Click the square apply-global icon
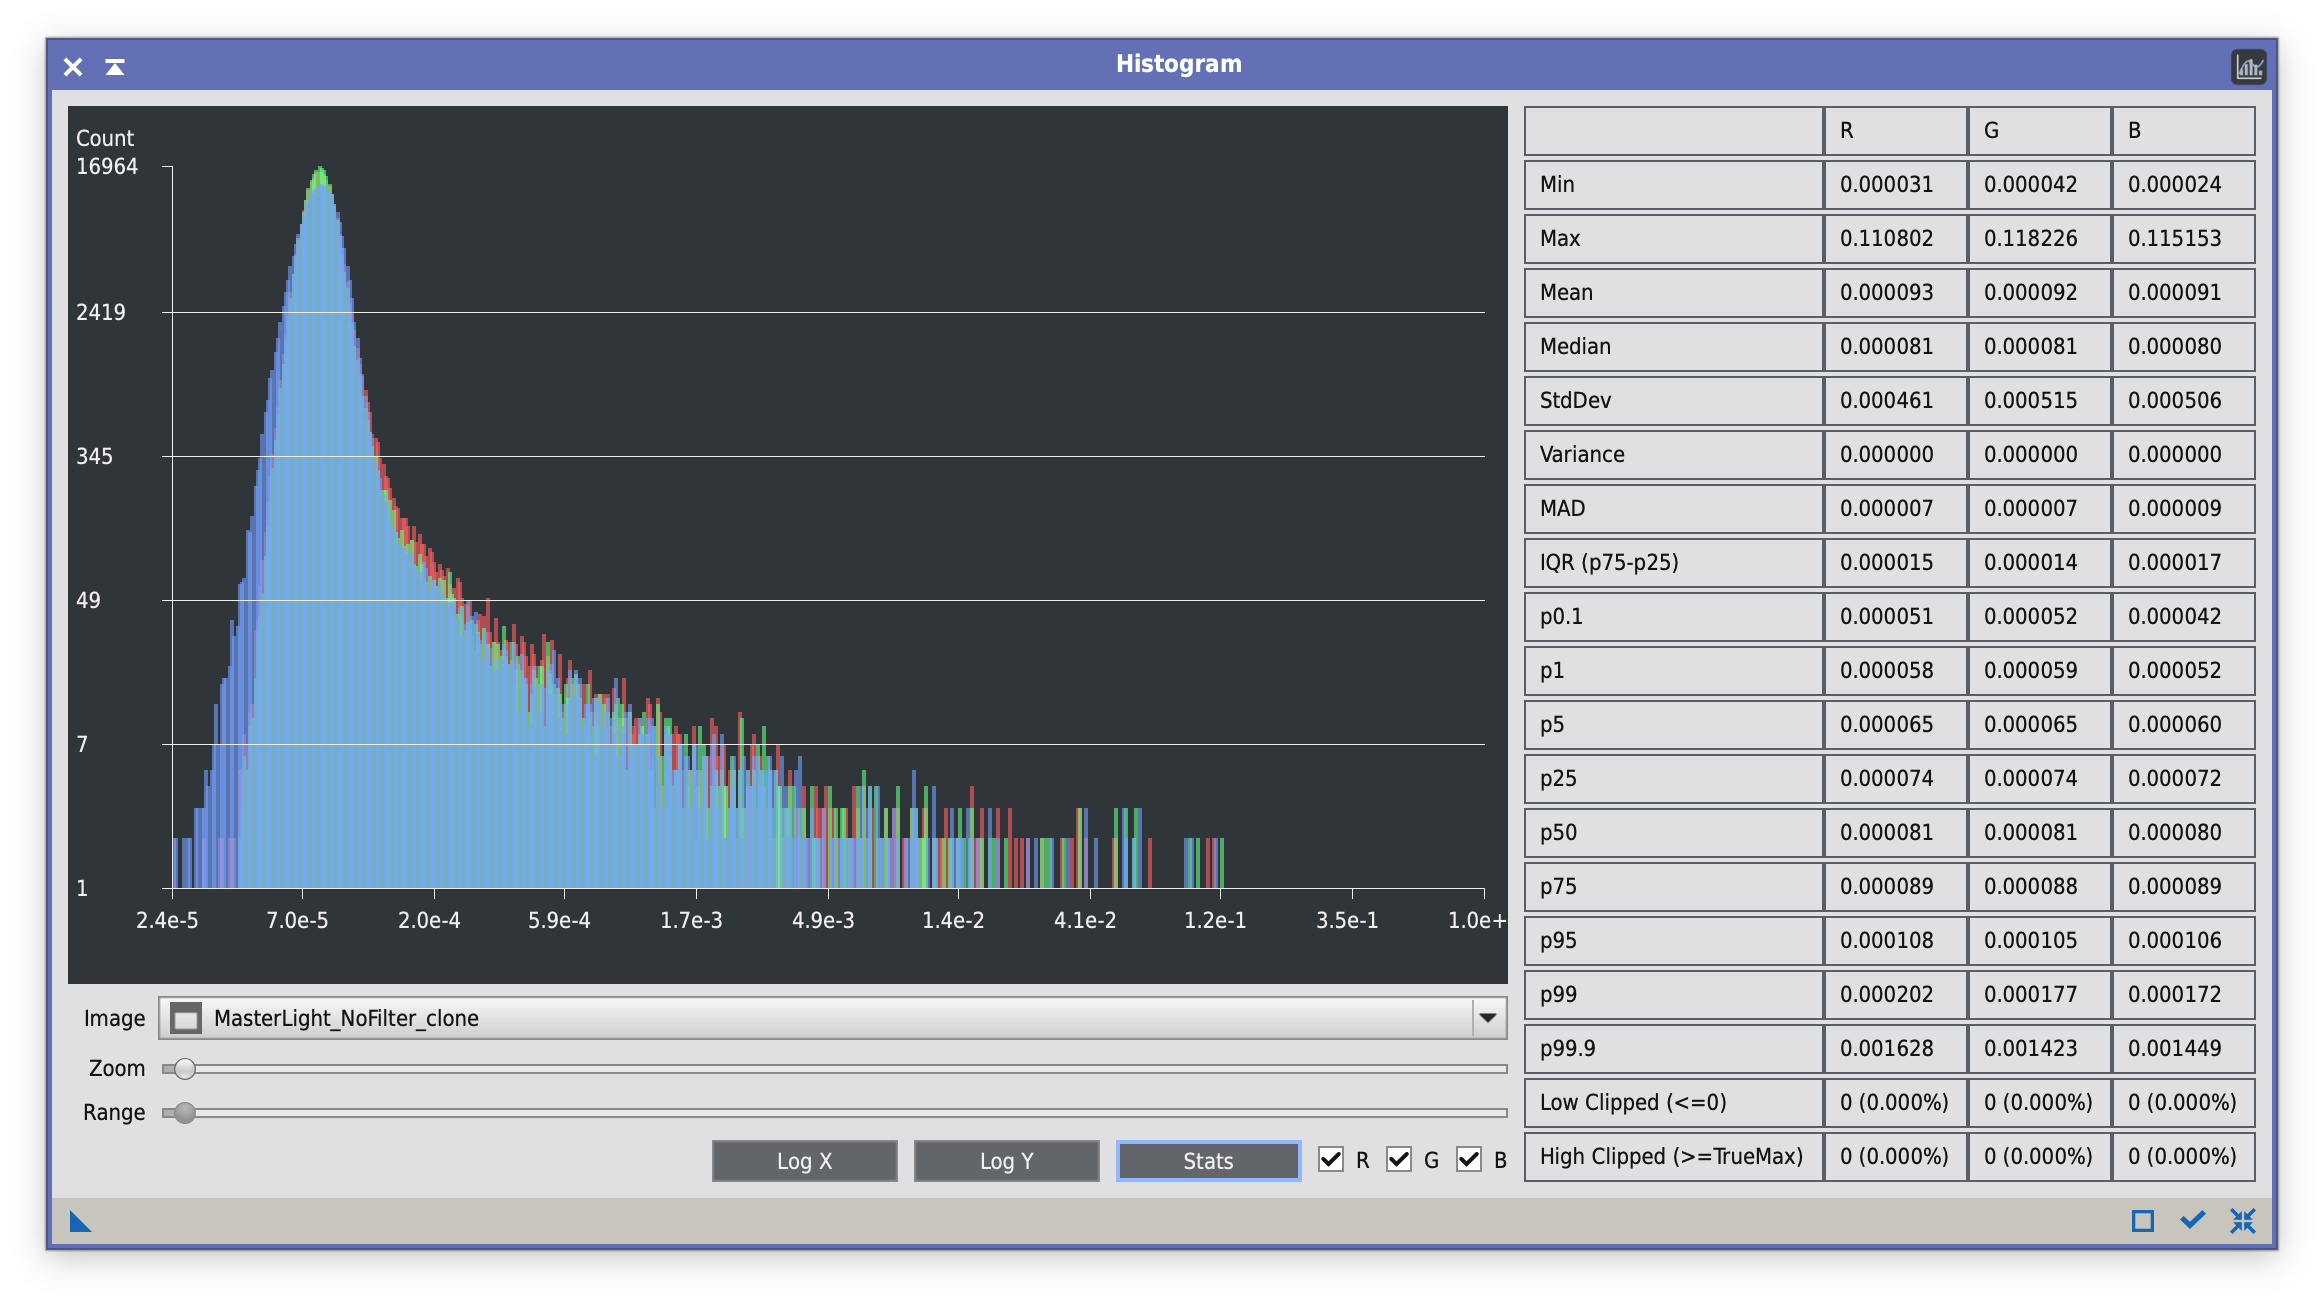This screenshot has height=1304, width=2324. tap(2142, 1221)
